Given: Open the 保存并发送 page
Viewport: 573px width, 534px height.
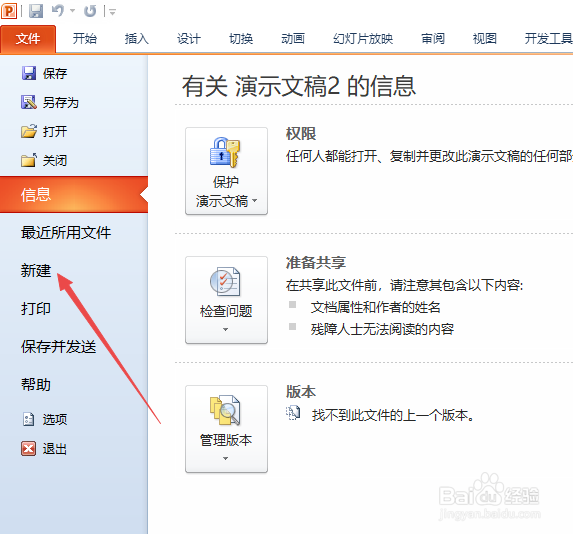Looking at the screenshot, I should click(x=58, y=346).
